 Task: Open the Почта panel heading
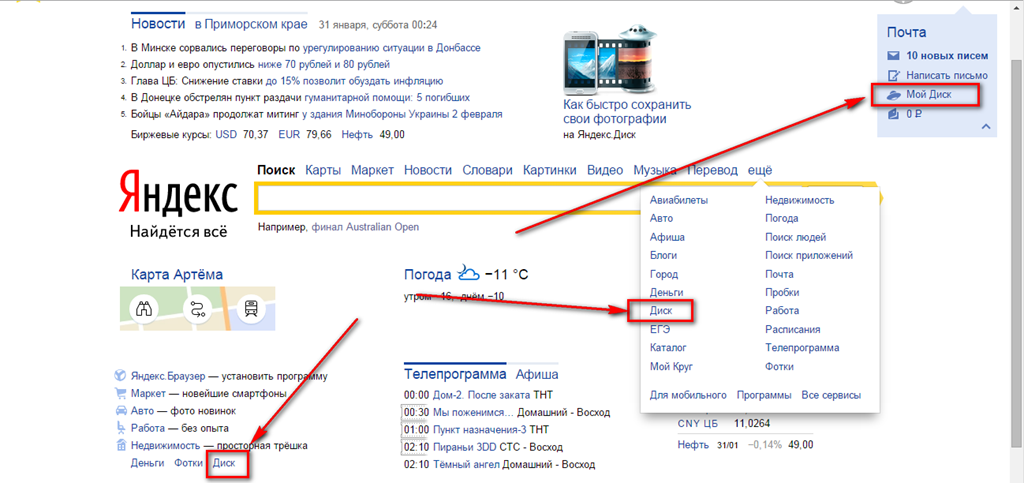[x=906, y=32]
